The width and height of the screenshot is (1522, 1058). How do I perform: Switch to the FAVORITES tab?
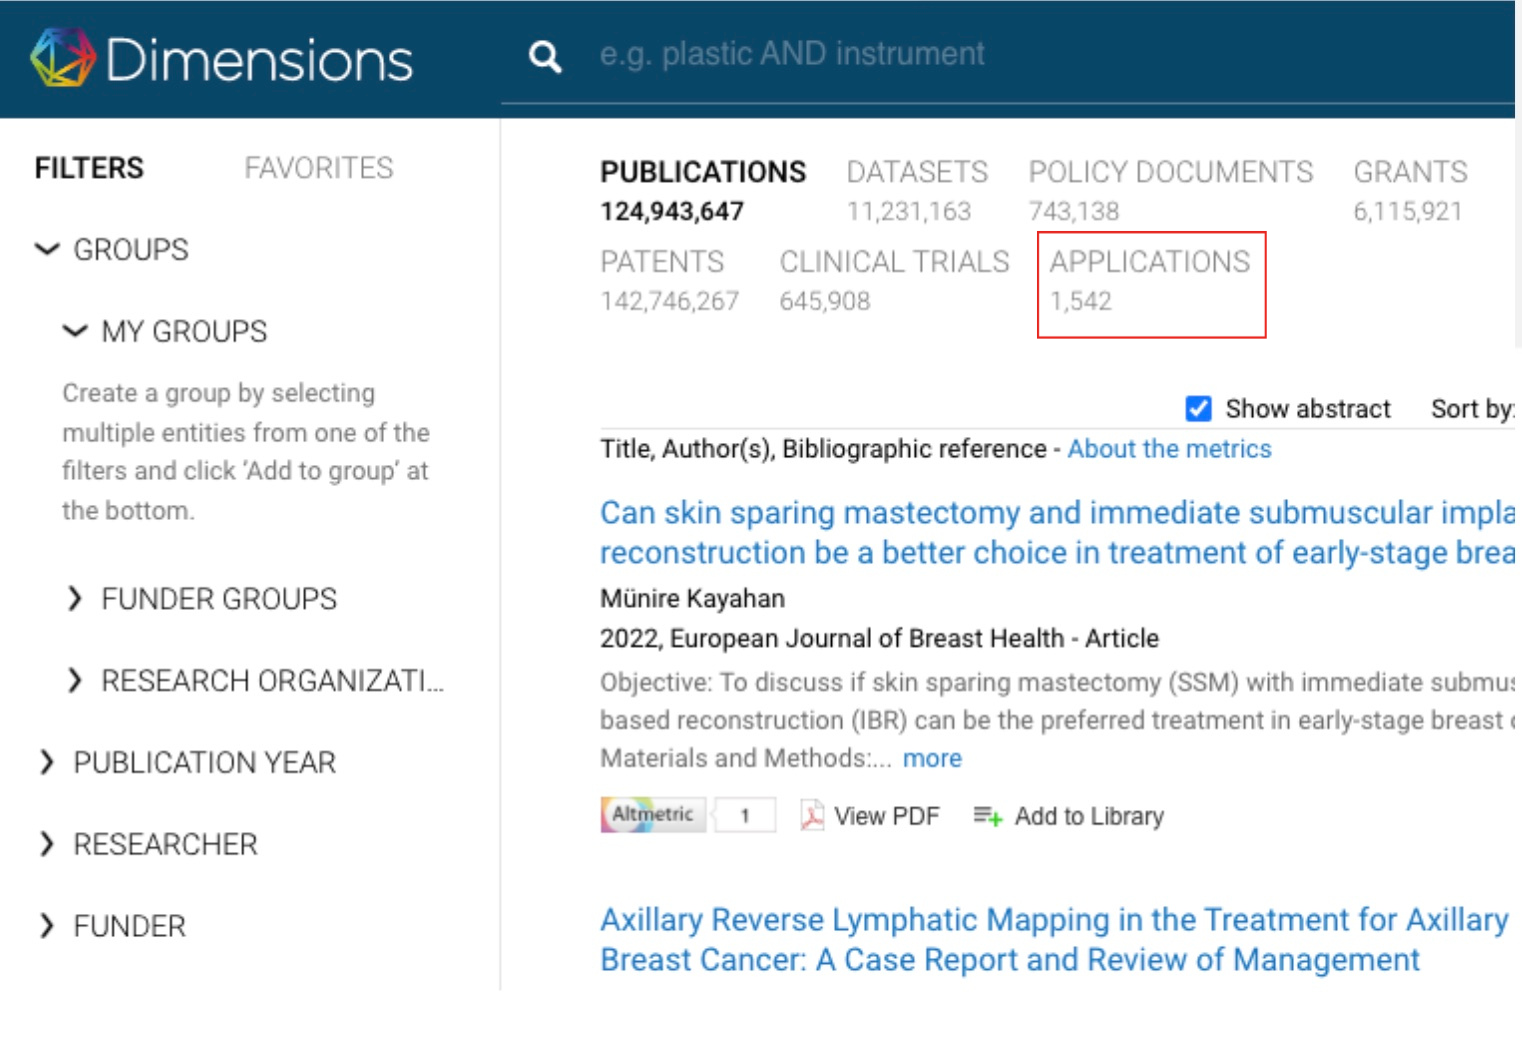tap(318, 168)
